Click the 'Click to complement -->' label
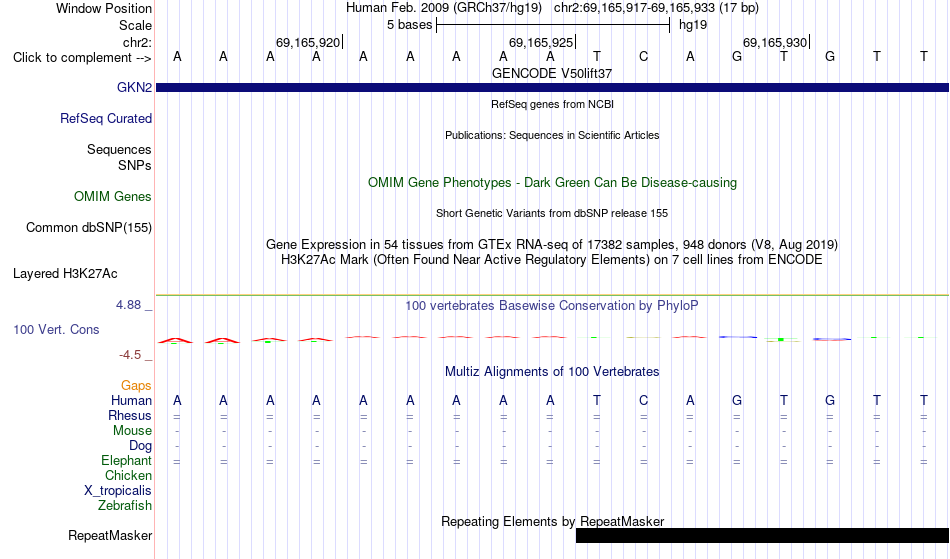 pos(82,58)
